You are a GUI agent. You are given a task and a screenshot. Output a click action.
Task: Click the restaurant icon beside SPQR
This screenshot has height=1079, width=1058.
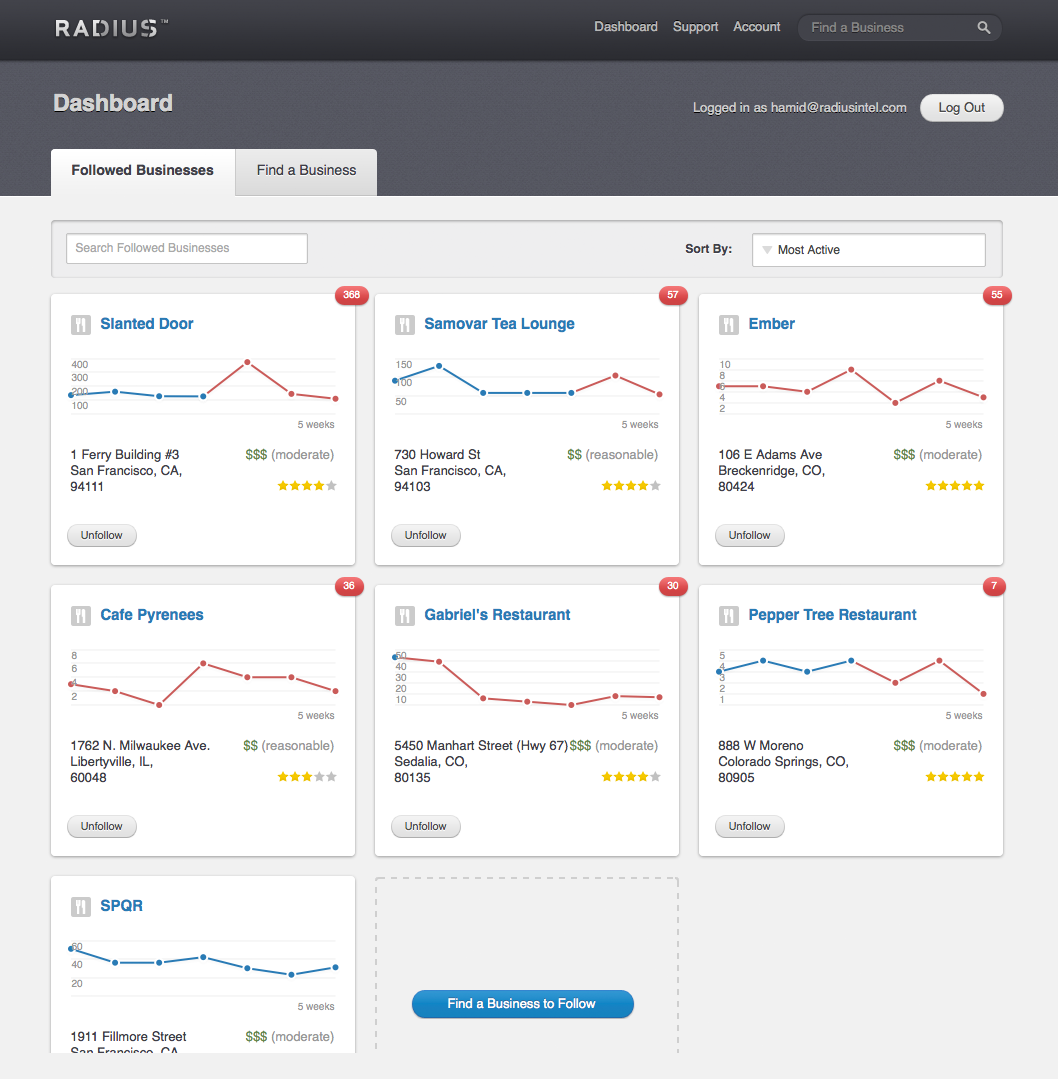pos(81,906)
